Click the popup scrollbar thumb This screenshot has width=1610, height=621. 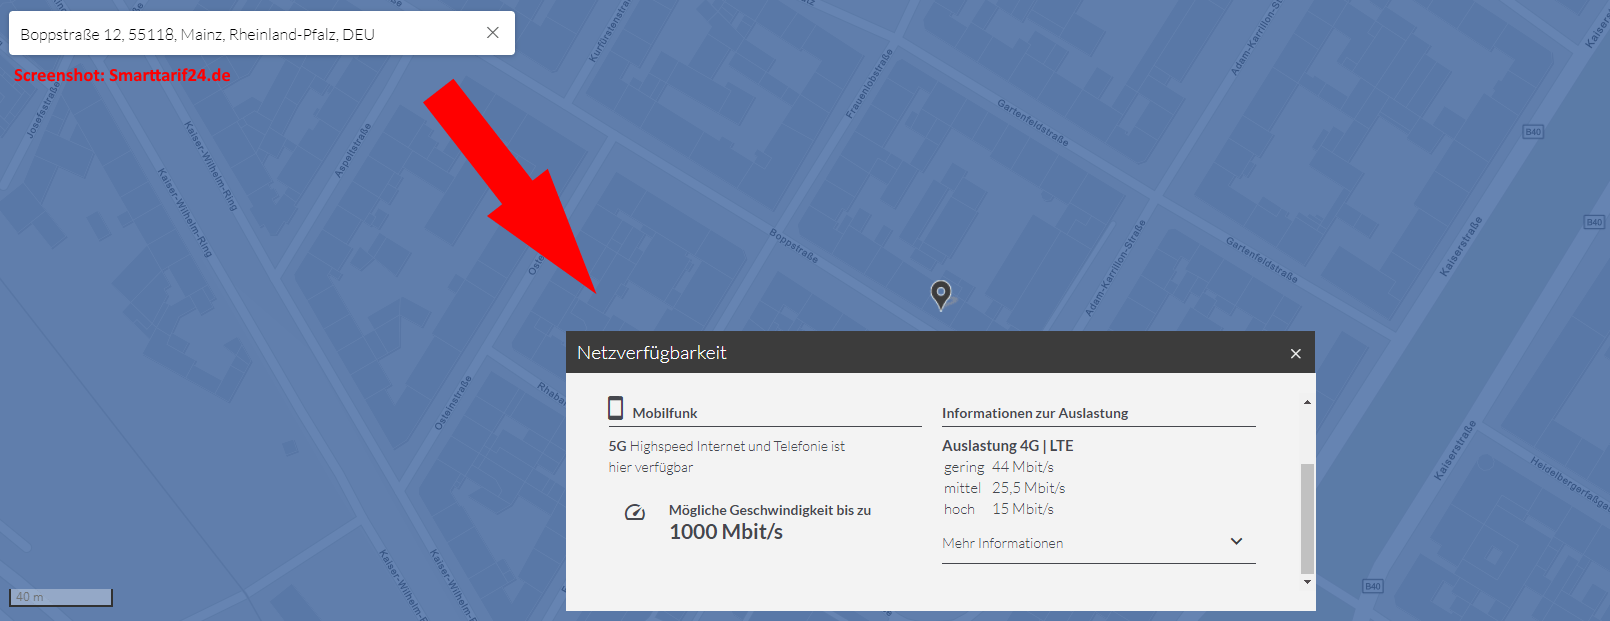coord(1307,518)
